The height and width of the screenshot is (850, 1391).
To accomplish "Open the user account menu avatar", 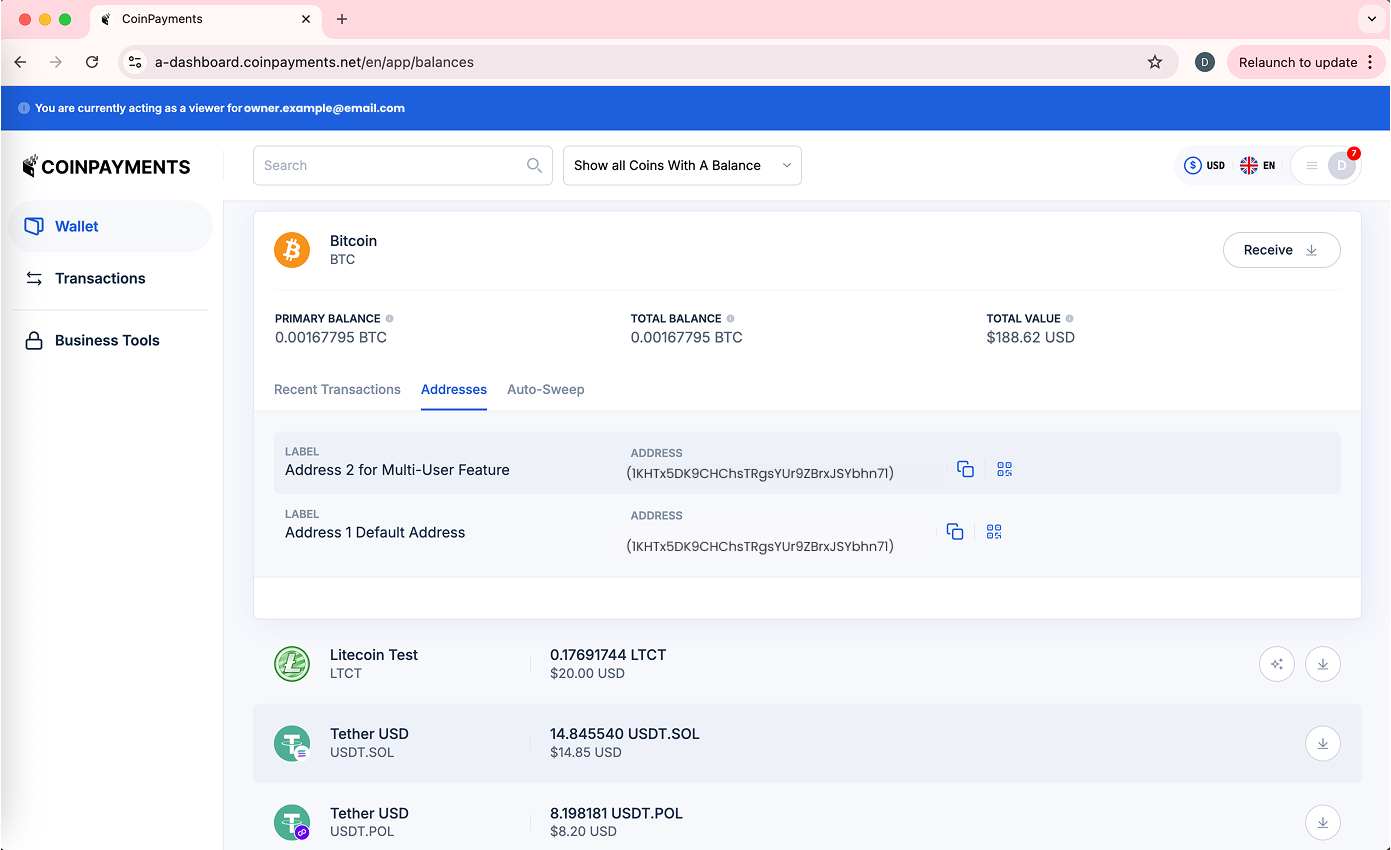I will point(1340,166).
